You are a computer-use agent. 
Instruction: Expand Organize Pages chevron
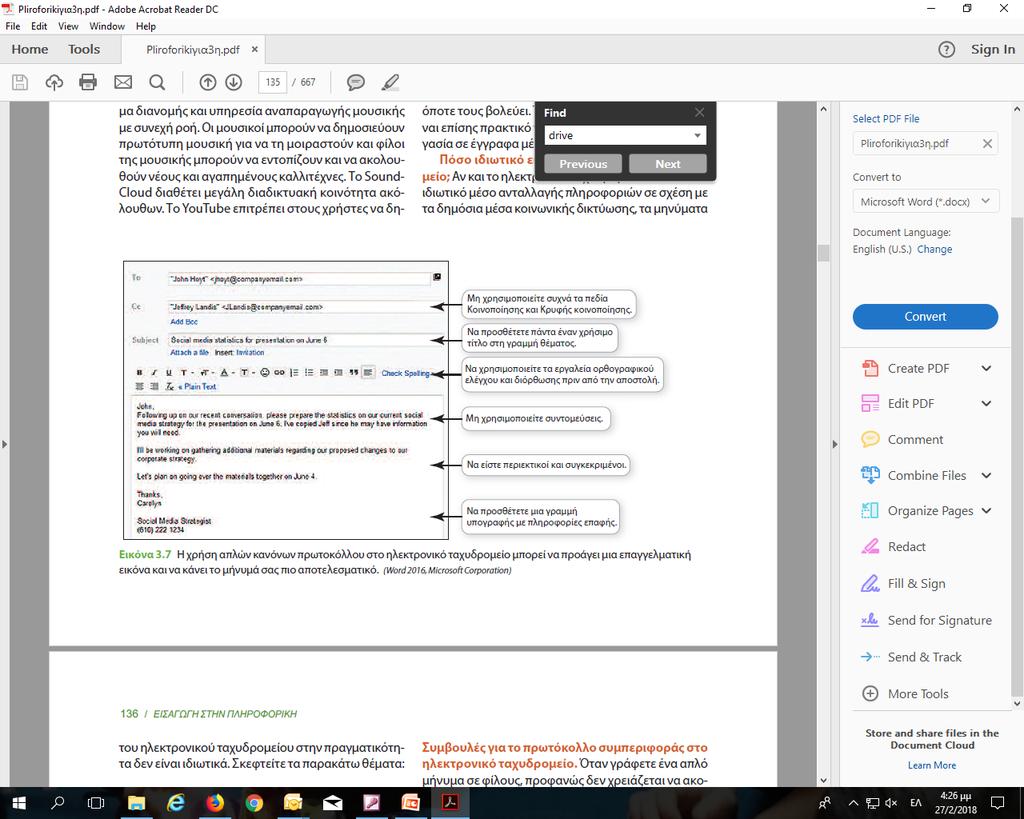[986, 511]
